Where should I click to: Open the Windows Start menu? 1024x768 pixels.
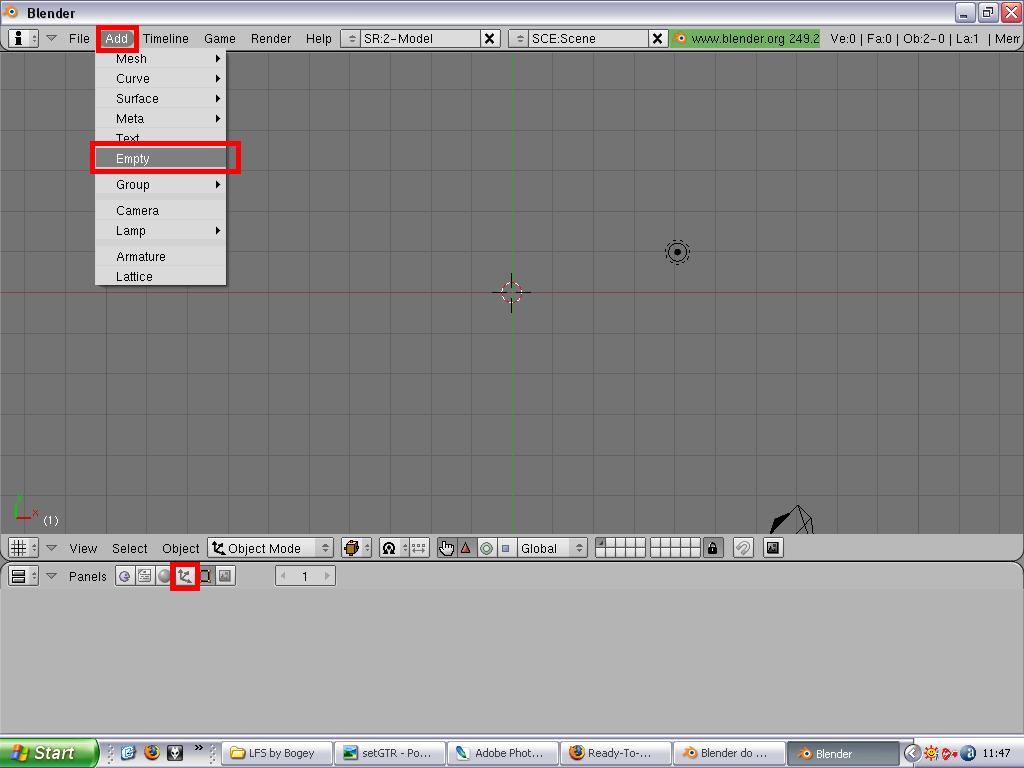(x=49, y=753)
